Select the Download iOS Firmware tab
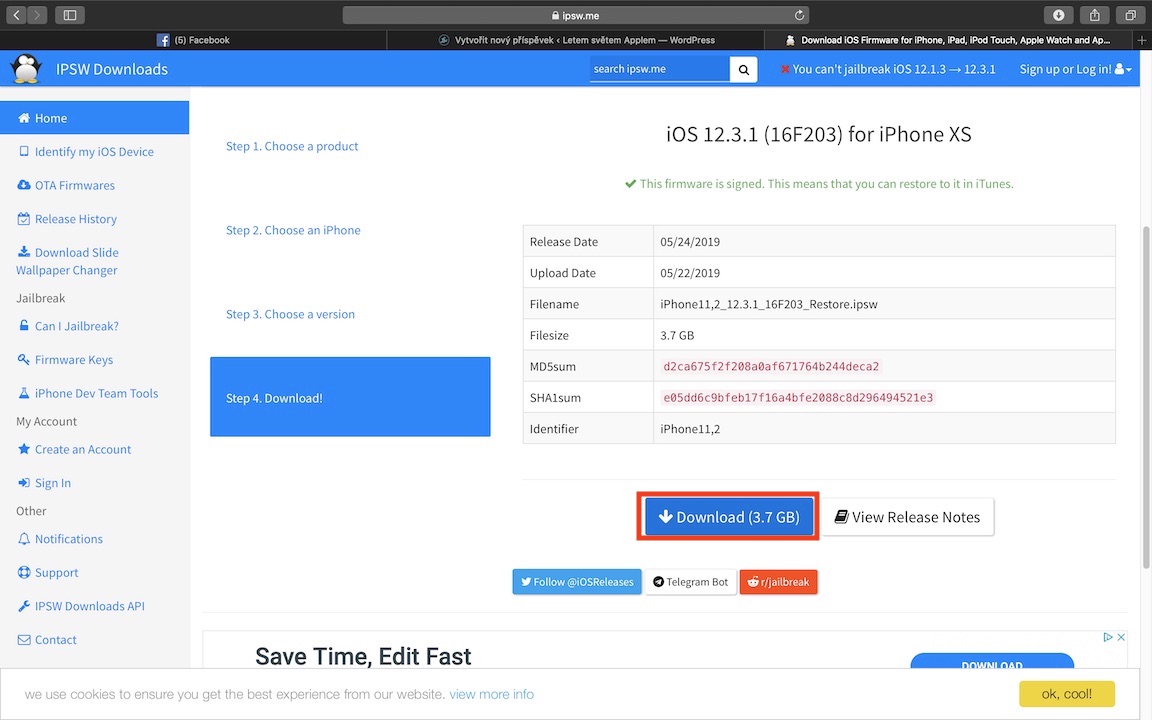1152x720 pixels. pos(948,40)
